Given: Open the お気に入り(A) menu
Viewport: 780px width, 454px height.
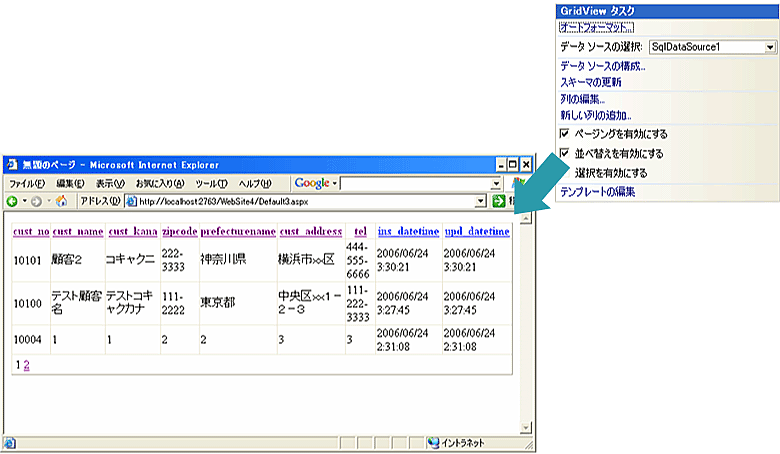Looking at the screenshot, I should (x=159, y=183).
